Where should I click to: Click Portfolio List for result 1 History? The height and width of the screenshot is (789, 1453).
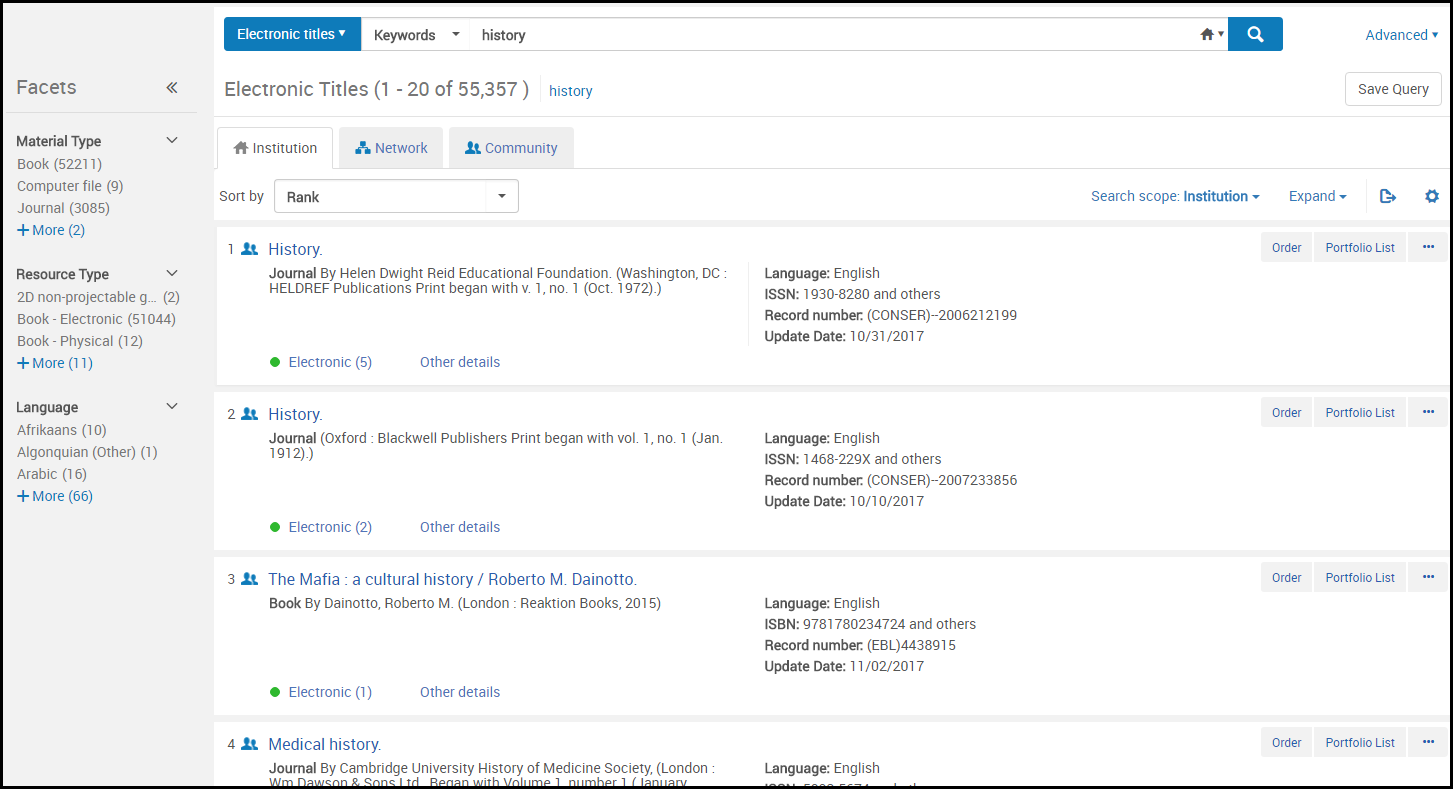pos(1360,247)
